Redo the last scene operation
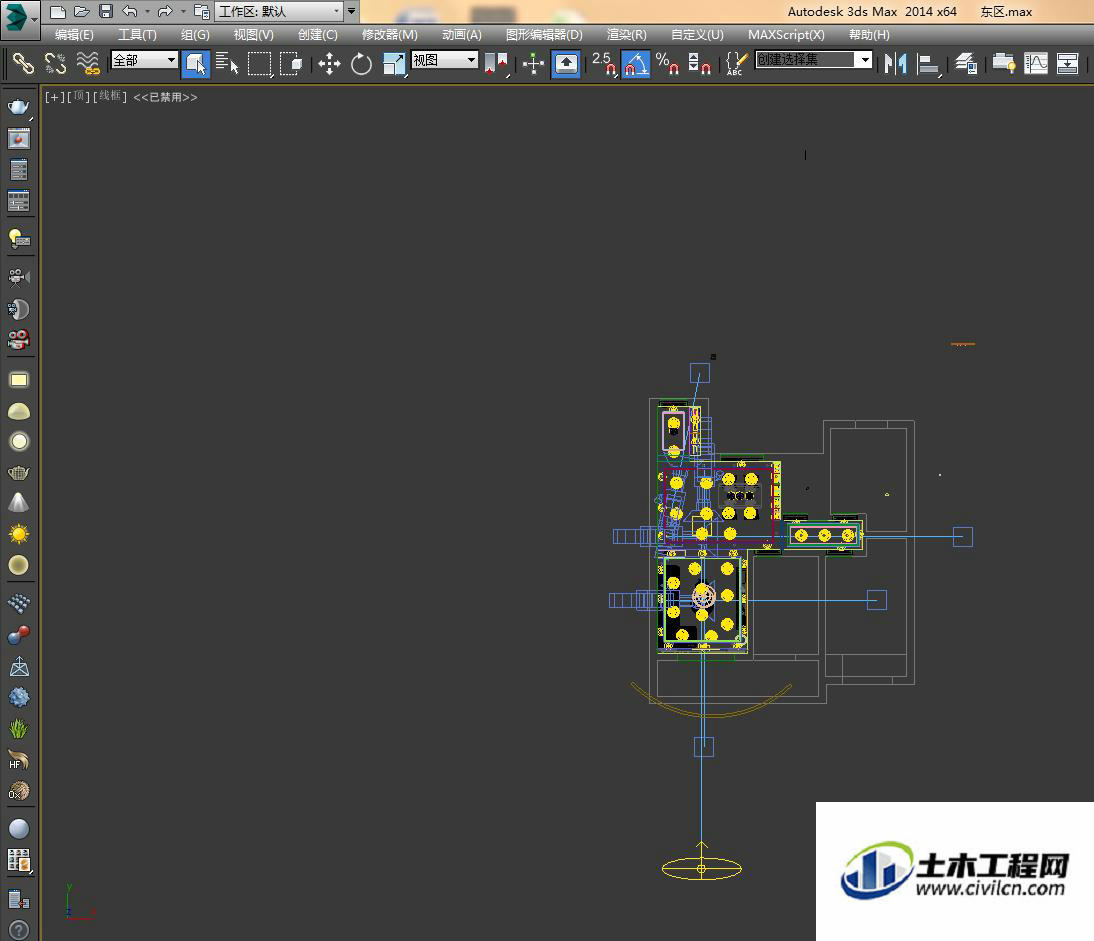This screenshot has height=941, width=1094. [165, 11]
